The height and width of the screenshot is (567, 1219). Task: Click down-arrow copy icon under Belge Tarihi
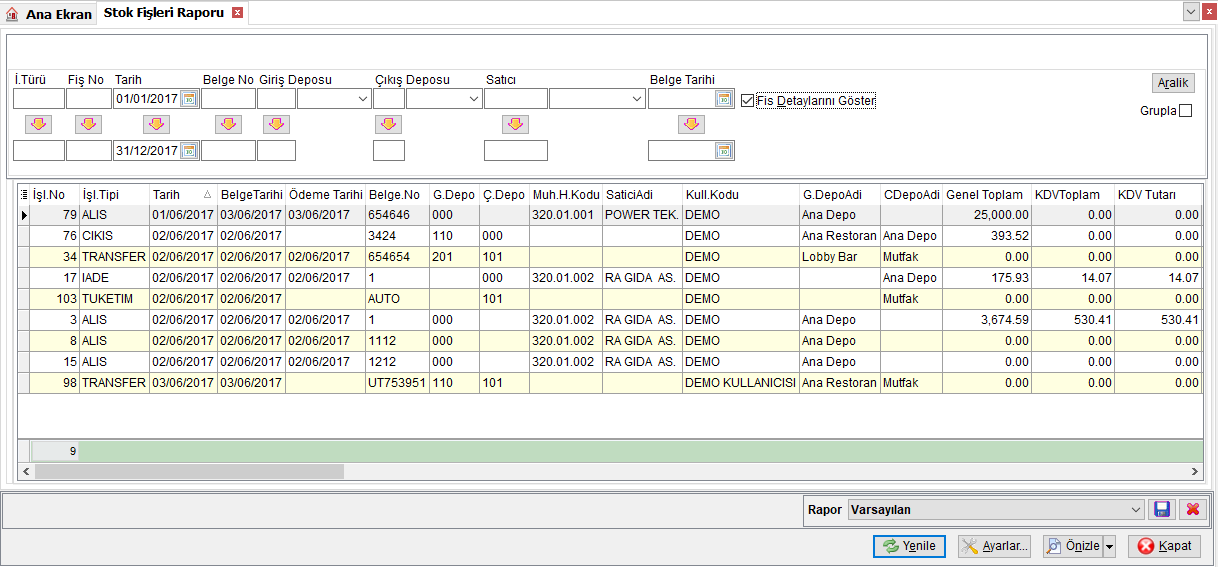(691, 124)
